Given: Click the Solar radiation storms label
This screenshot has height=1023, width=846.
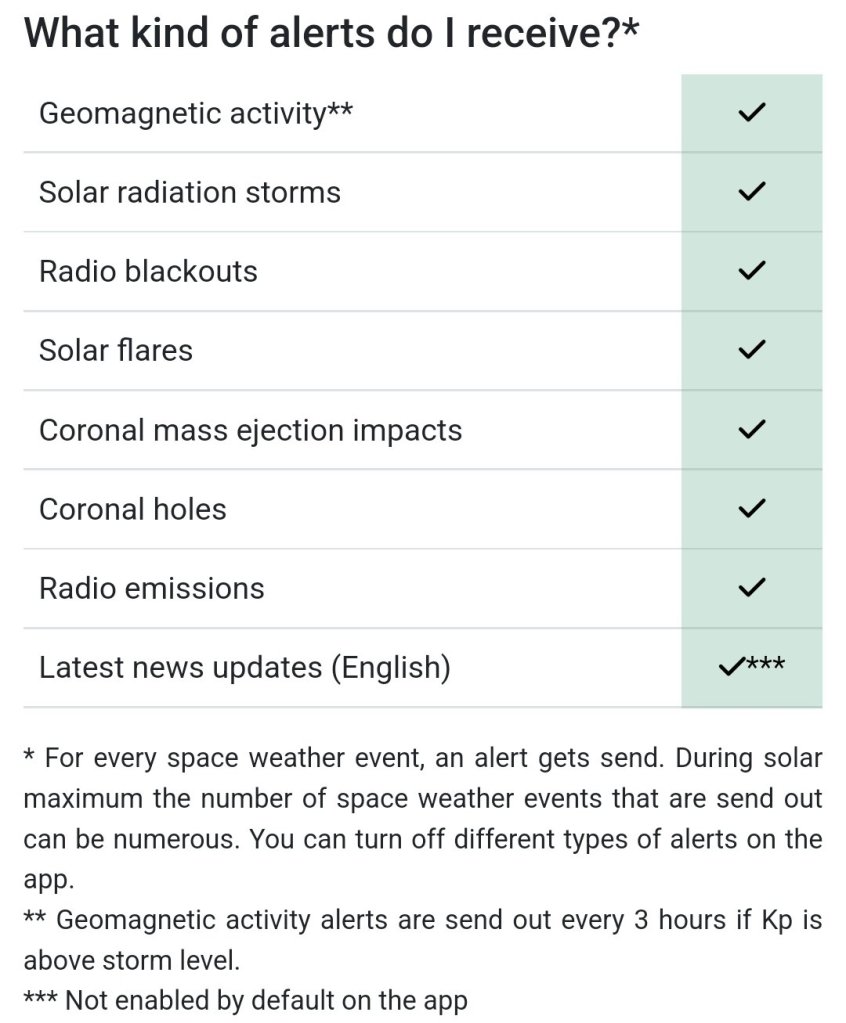Looking at the screenshot, I should [x=190, y=192].
